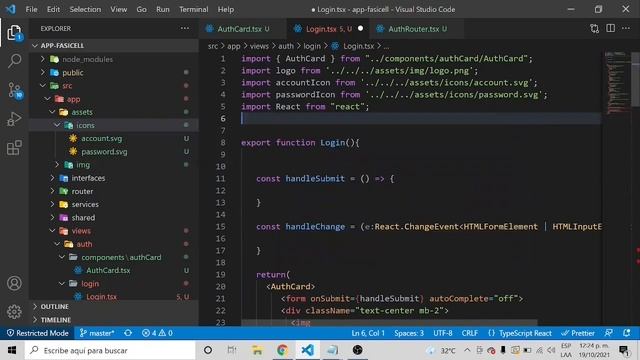Collapse the assets folder
The height and width of the screenshot is (360, 640).
(52, 112)
